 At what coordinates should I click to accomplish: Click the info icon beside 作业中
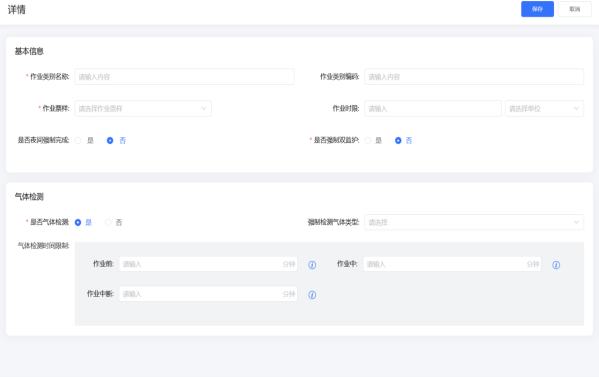pyautogui.click(x=556, y=265)
